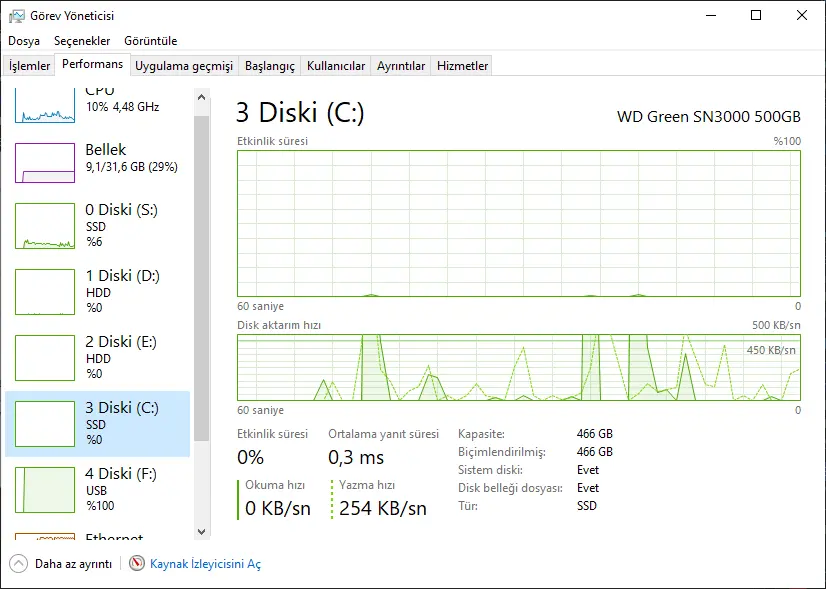Select 1 Diski (D:) in sidebar
Image resolution: width=826 pixels, height=589 pixels.
[97, 292]
